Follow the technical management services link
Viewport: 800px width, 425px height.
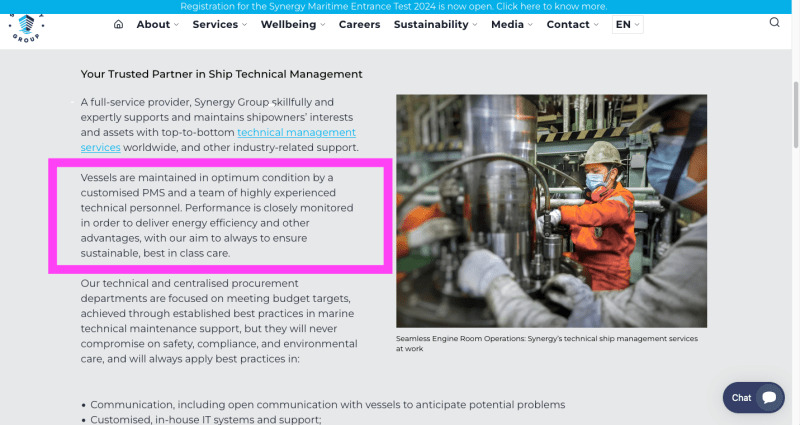point(296,133)
